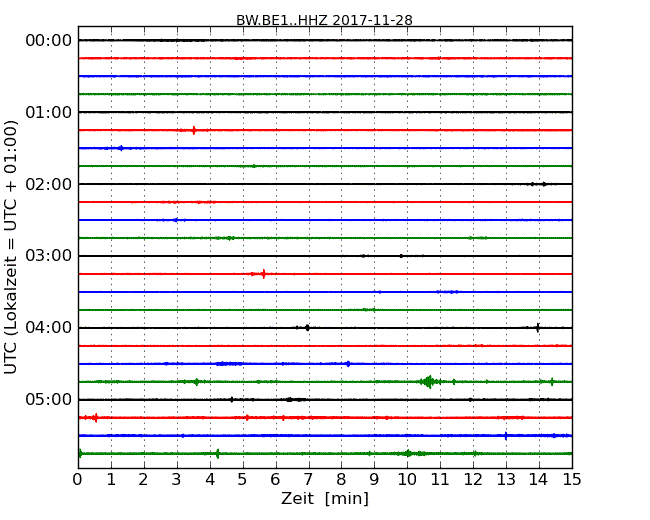
Task: Select the red spike at 3.5 min on 01:15 trace
Action: coord(194,130)
